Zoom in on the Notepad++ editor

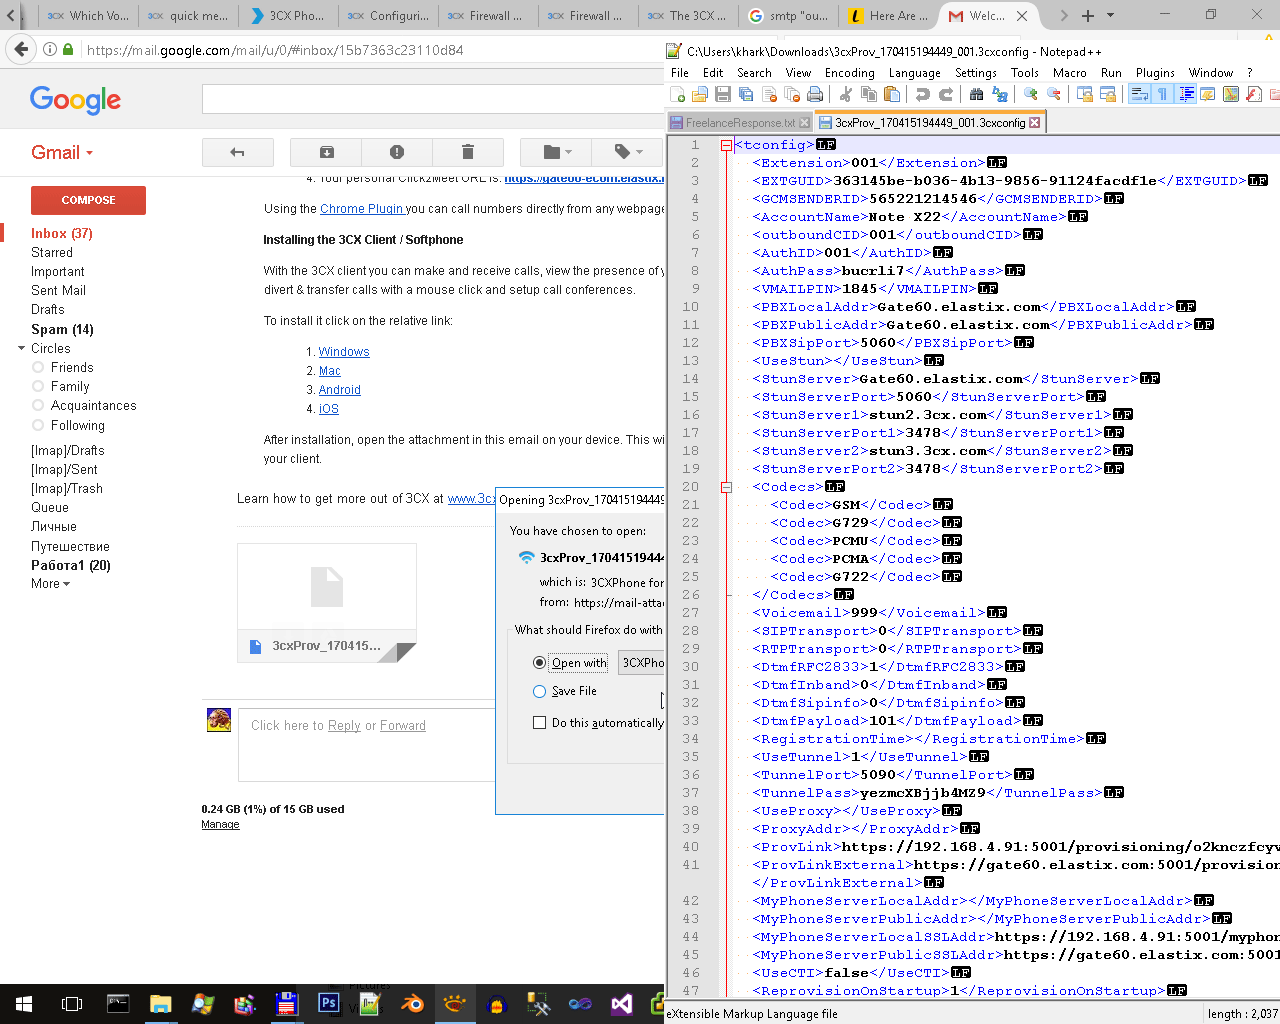click(1031, 94)
